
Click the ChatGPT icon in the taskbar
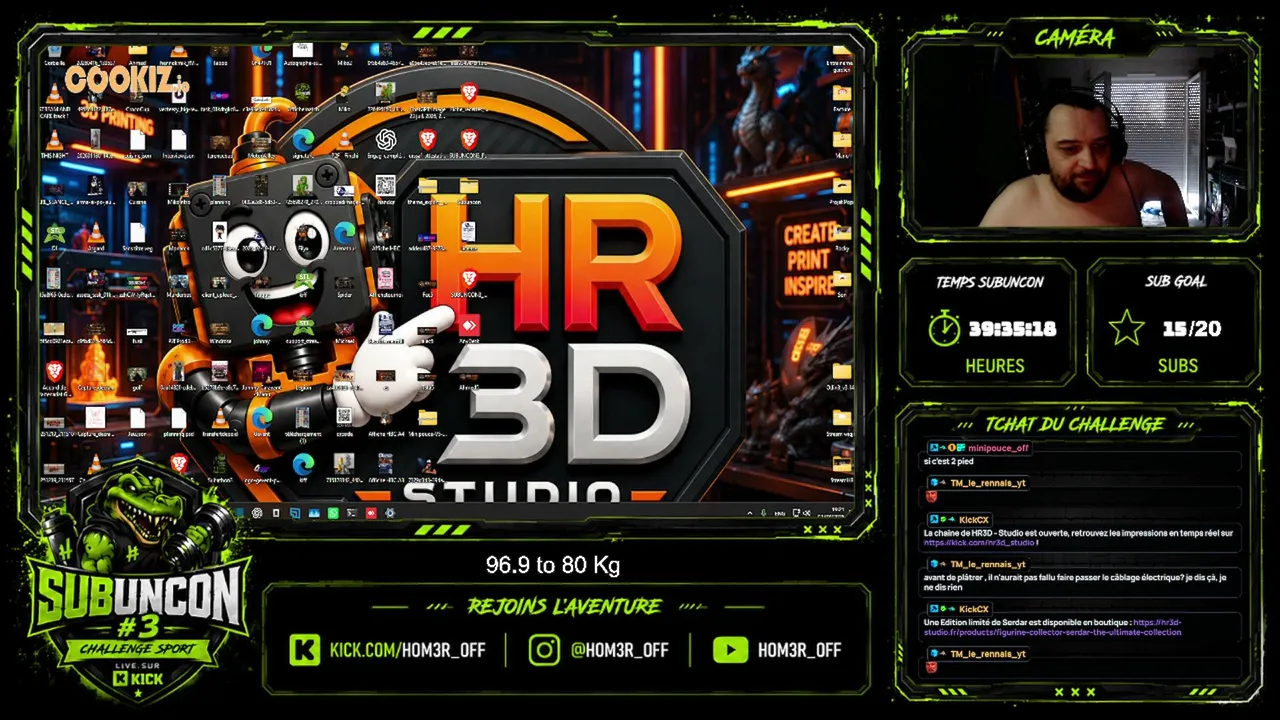click(x=257, y=513)
